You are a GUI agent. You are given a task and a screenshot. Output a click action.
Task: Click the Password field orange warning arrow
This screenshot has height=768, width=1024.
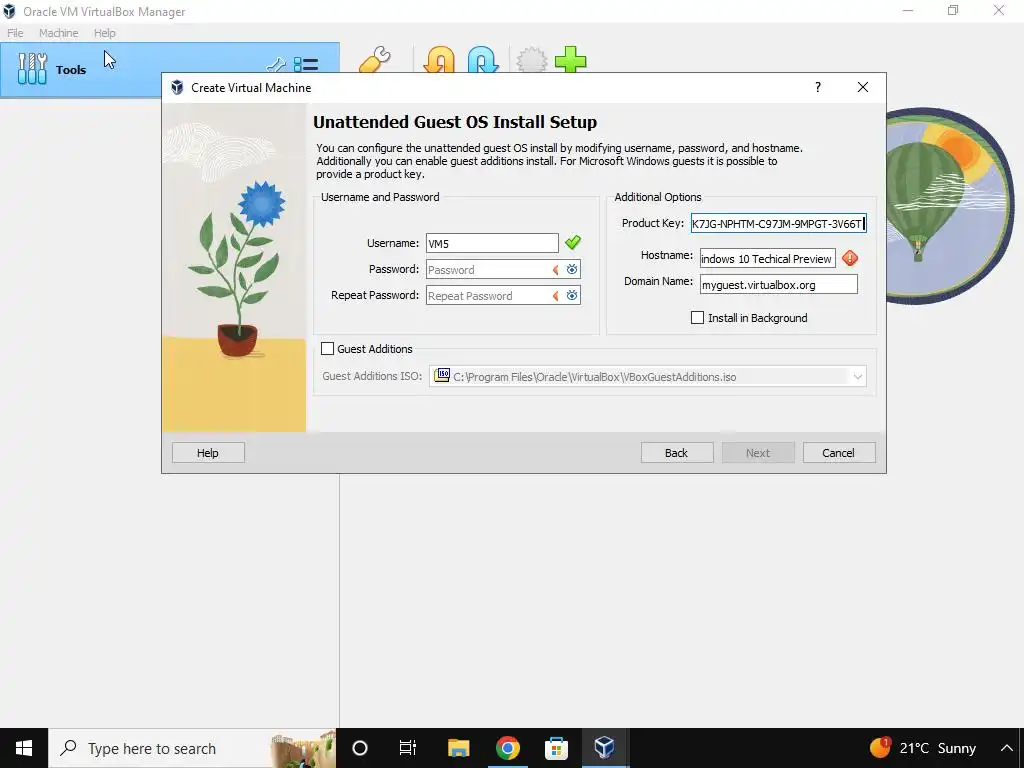point(556,270)
